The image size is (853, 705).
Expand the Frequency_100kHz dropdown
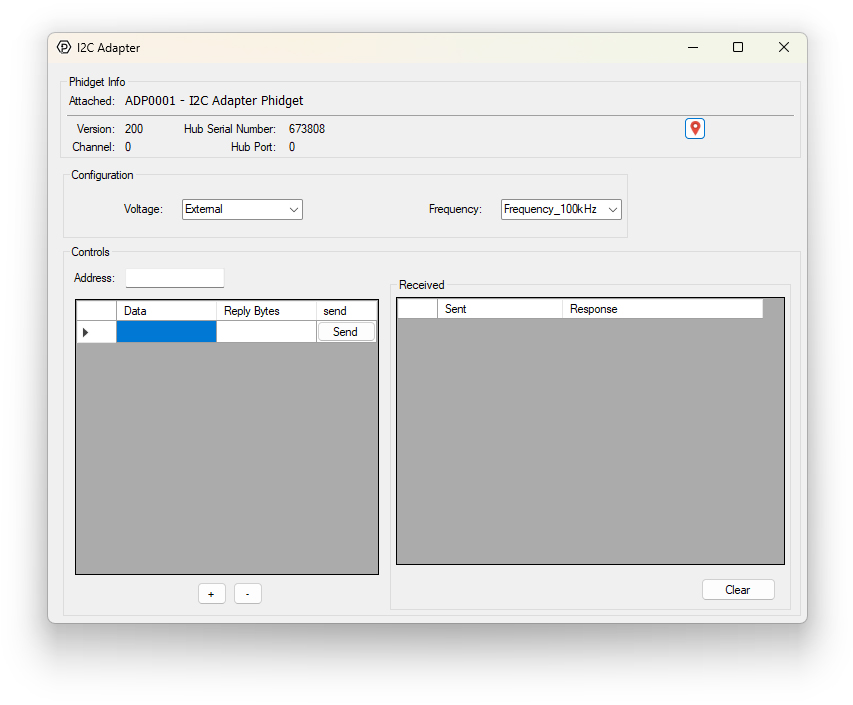pos(561,209)
